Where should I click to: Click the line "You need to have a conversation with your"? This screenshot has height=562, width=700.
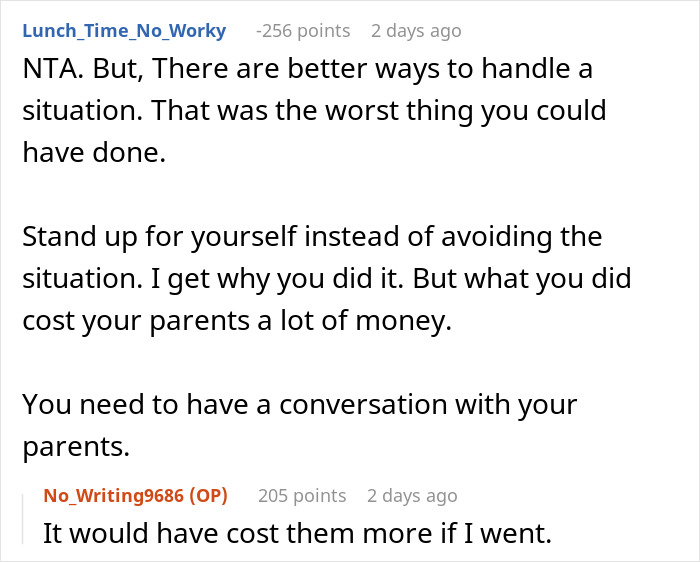(x=300, y=405)
